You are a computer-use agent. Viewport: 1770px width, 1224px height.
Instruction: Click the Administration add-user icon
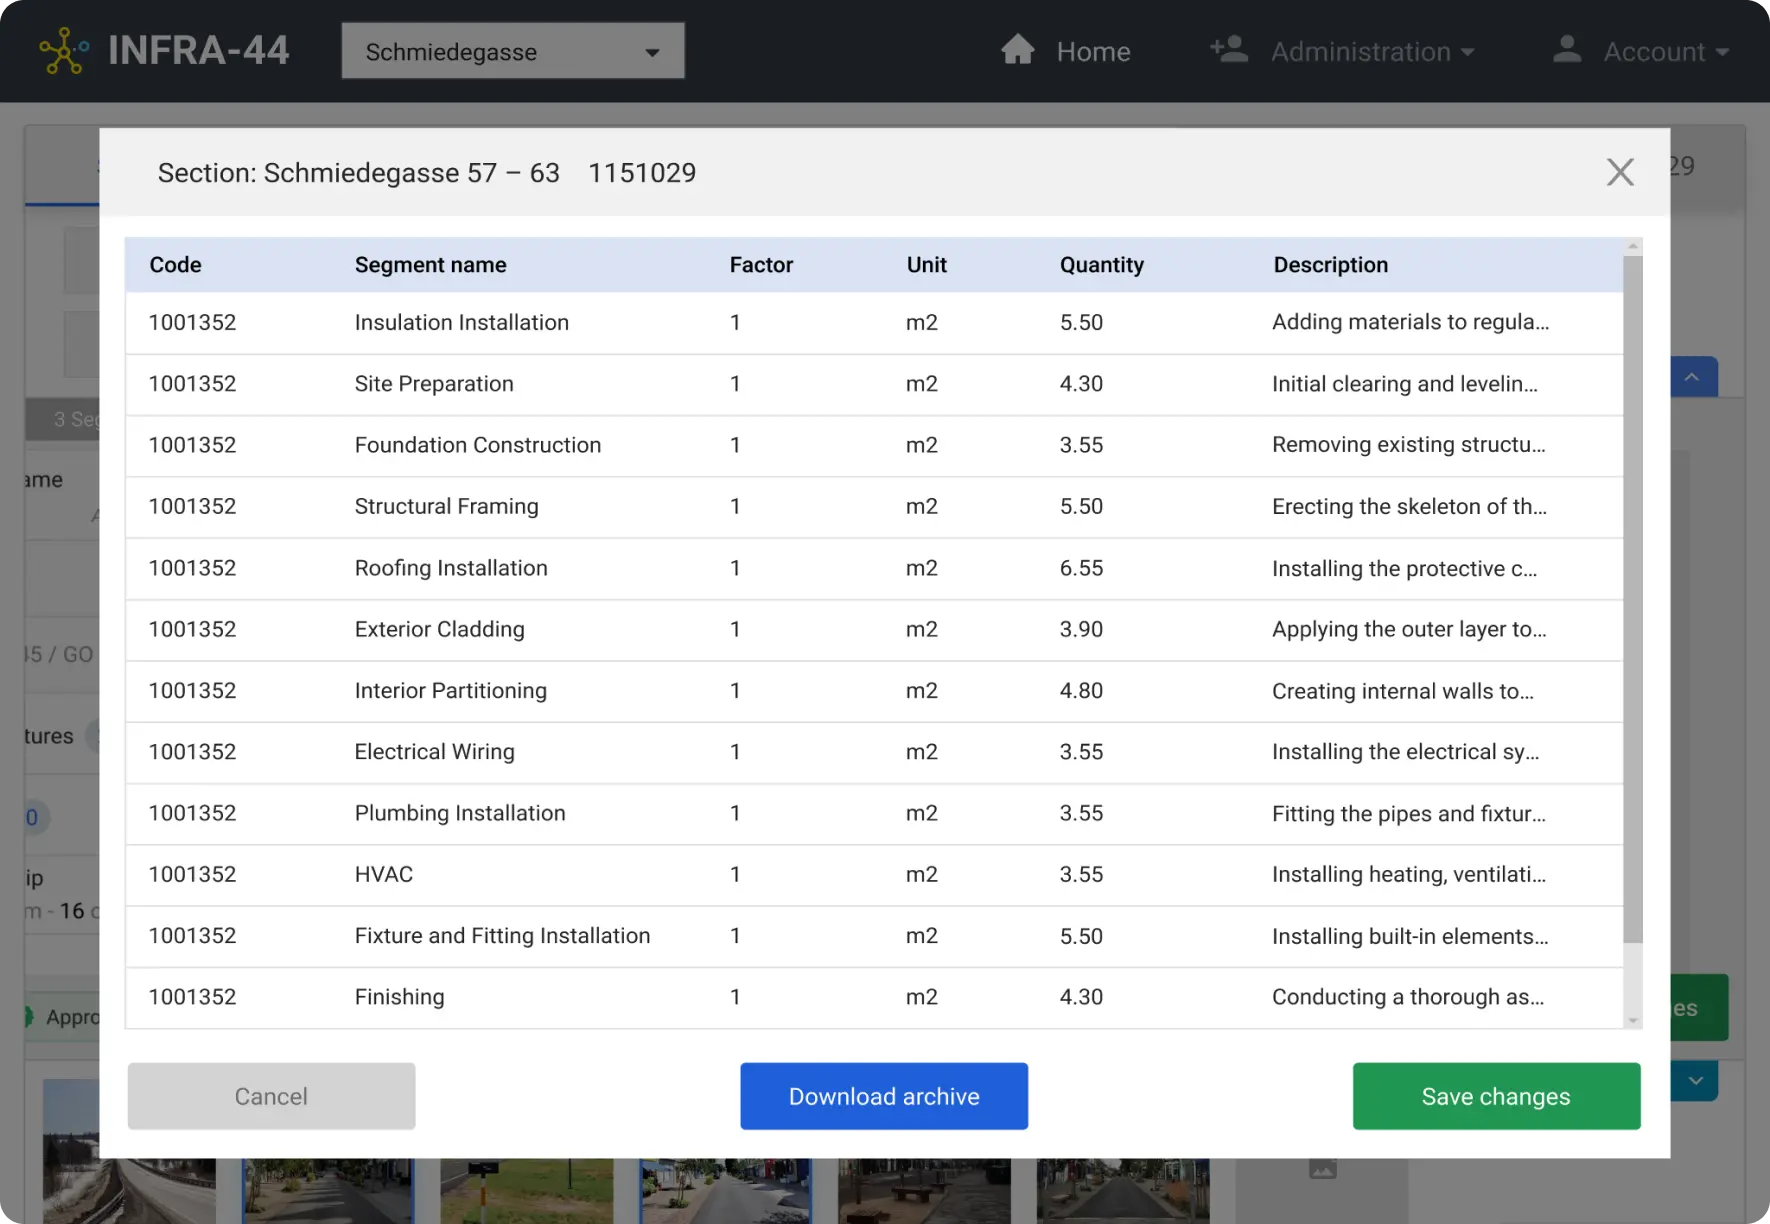click(1228, 50)
